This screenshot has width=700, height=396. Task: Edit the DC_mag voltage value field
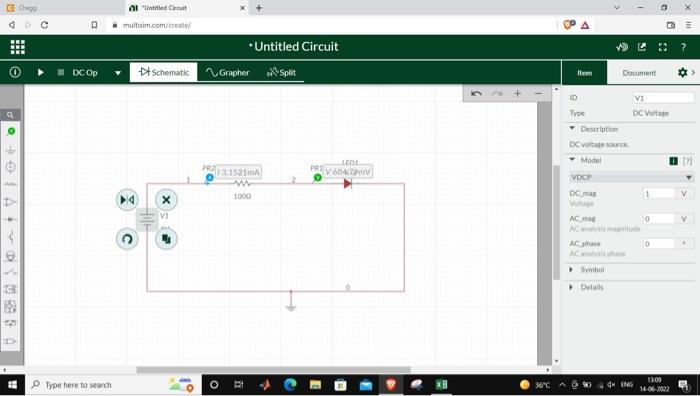click(x=659, y=193)
